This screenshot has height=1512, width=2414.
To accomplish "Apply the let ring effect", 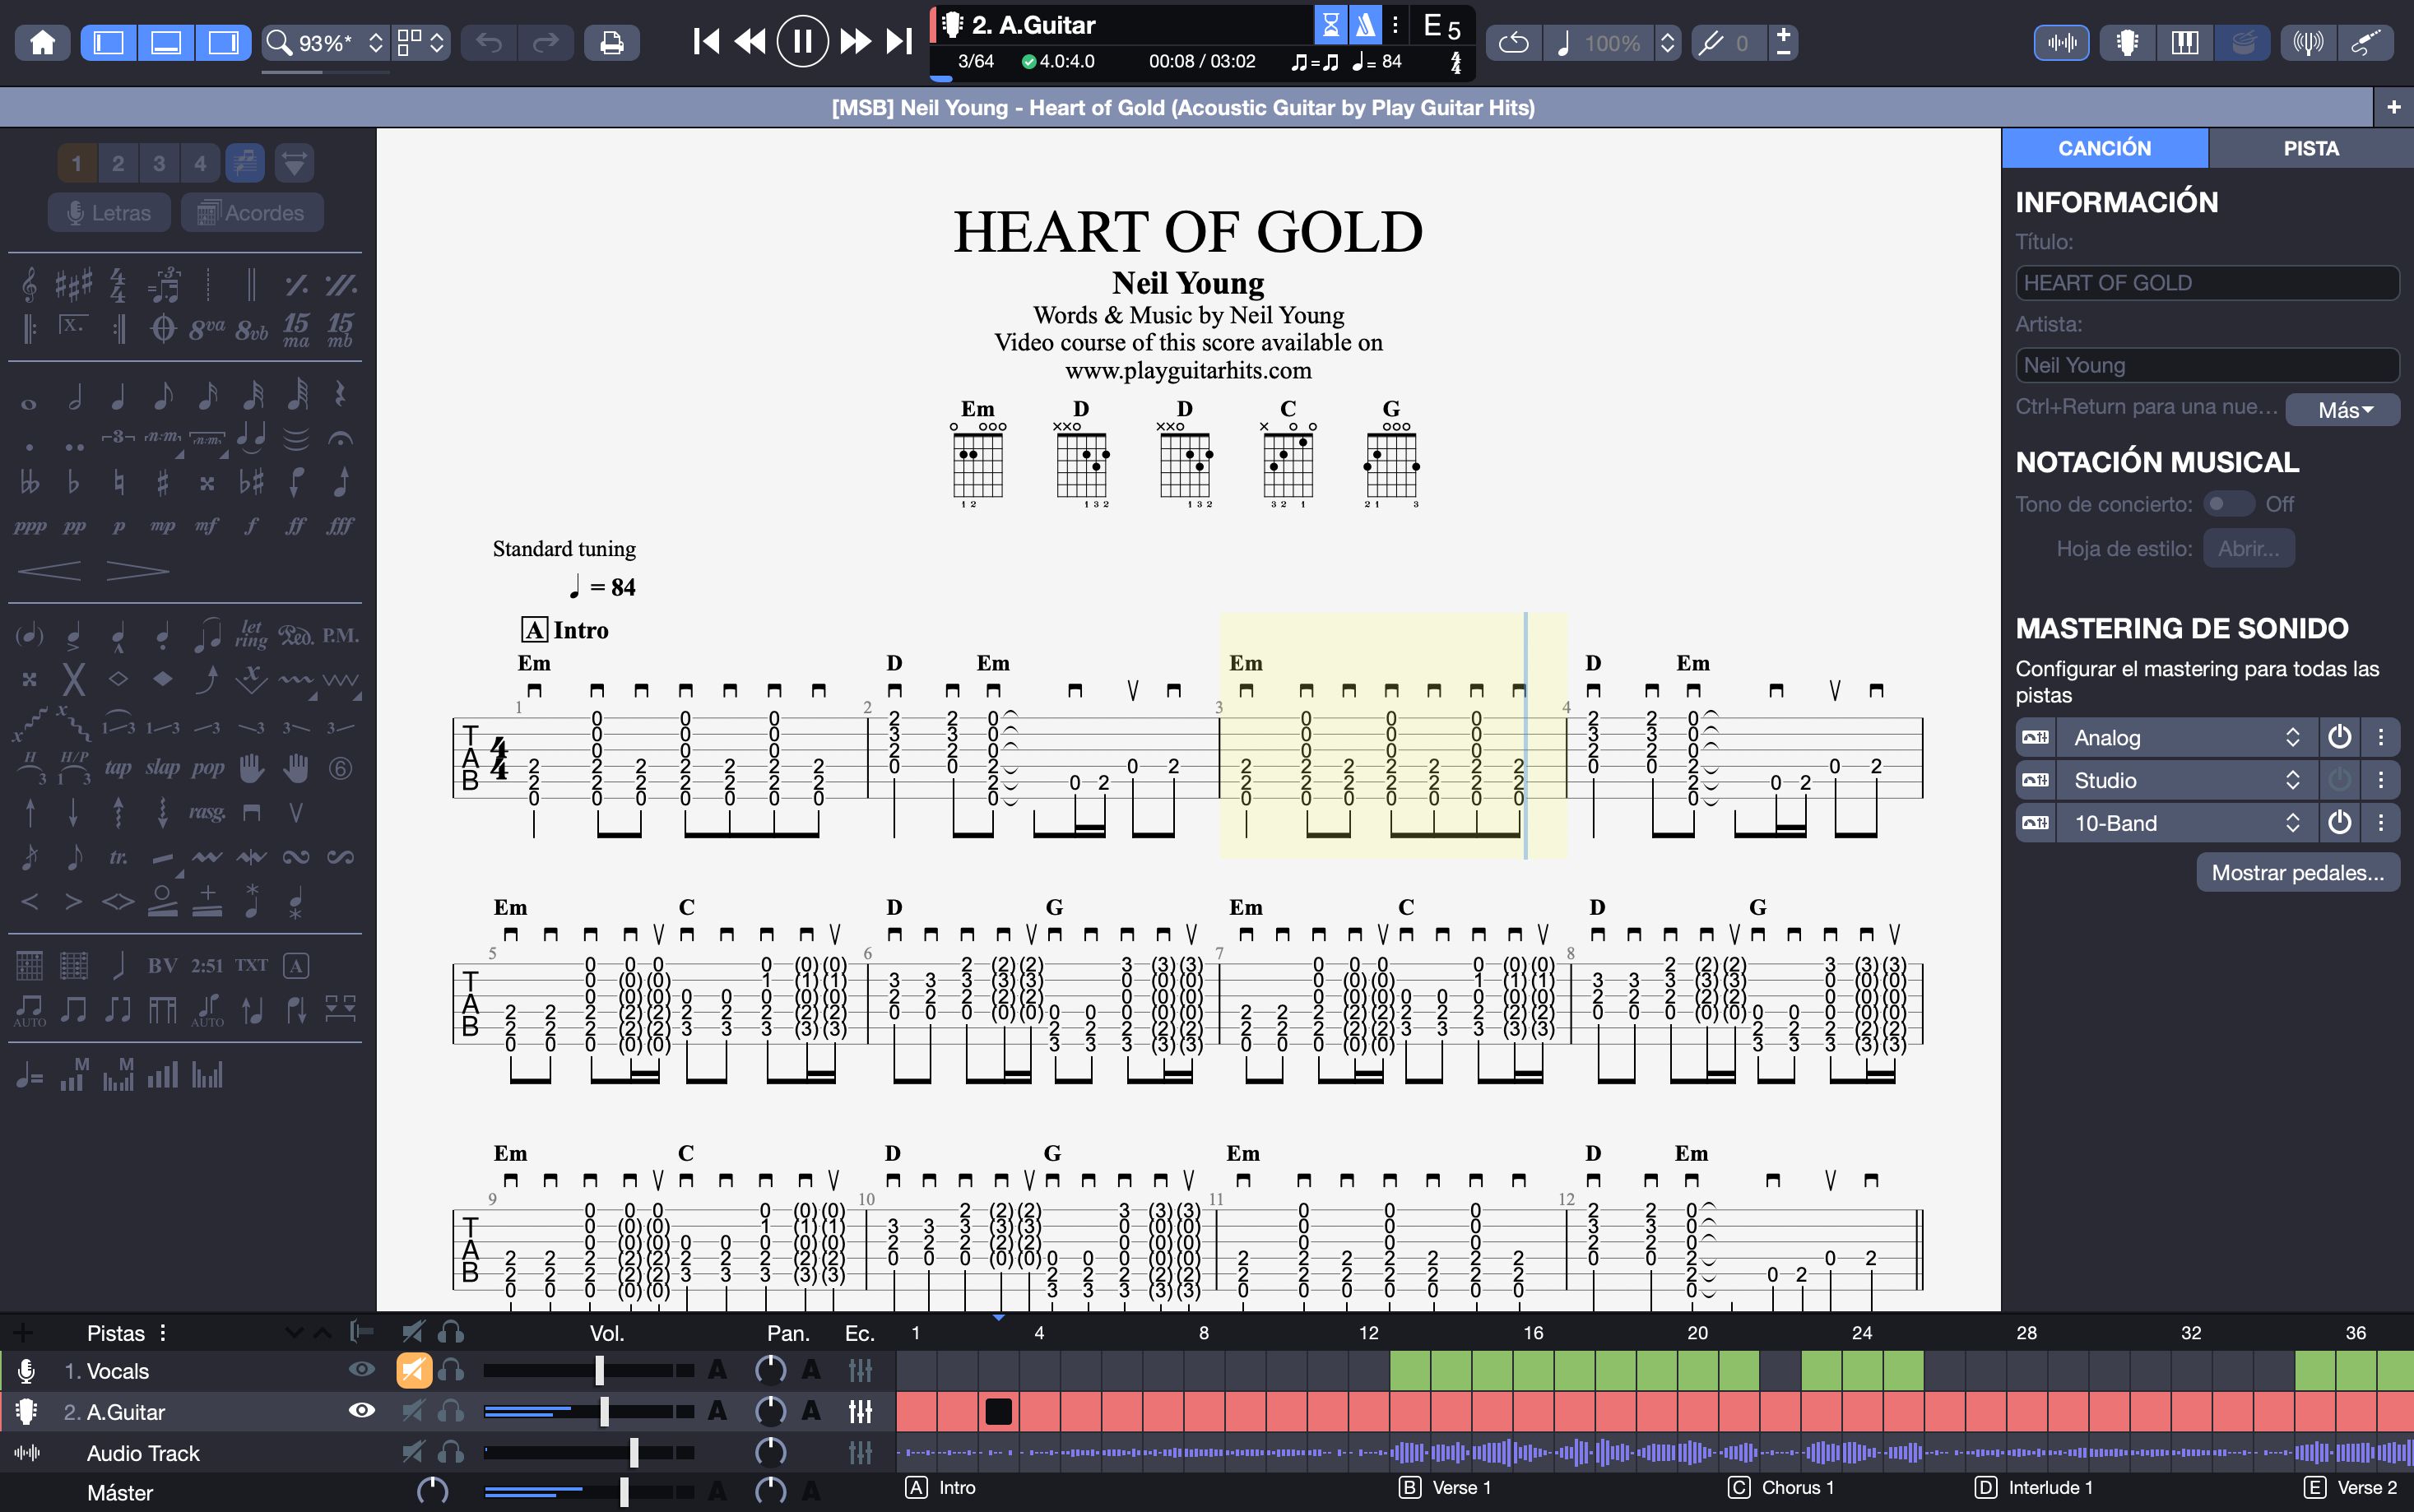I will coord(250,634).
